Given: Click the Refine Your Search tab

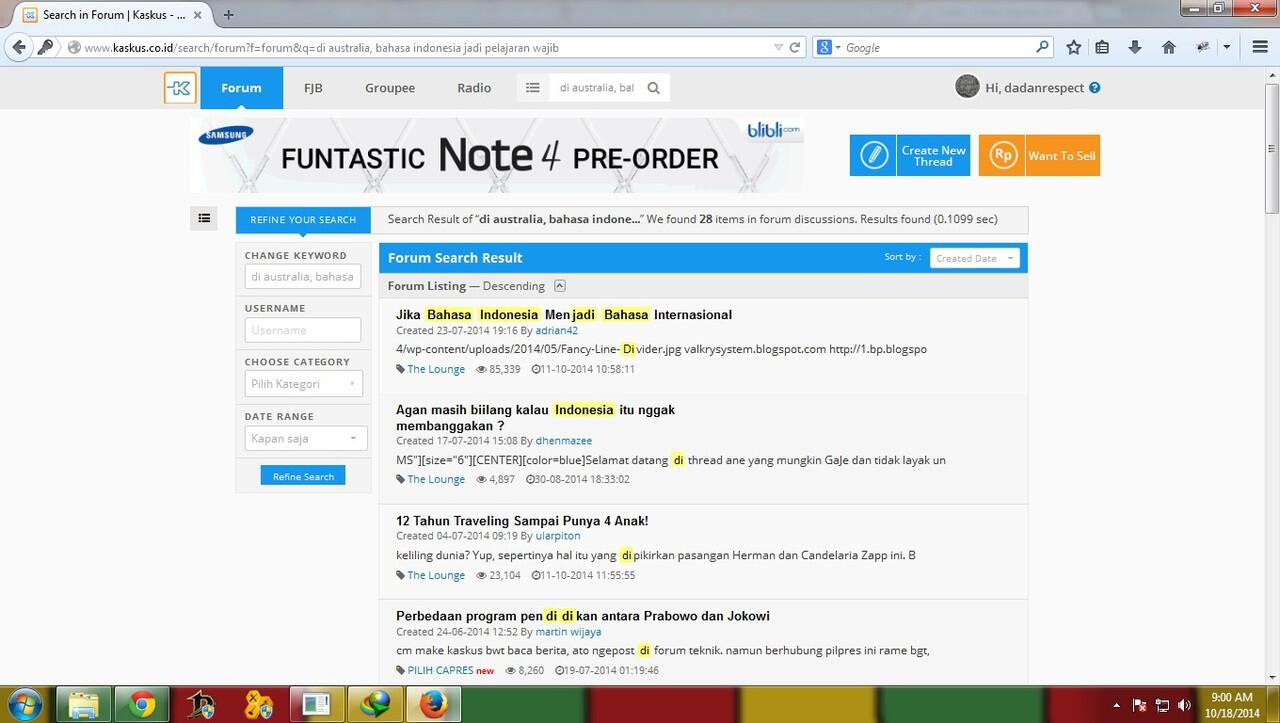Looking at the screenshot, I should click(x=303, y=220).
